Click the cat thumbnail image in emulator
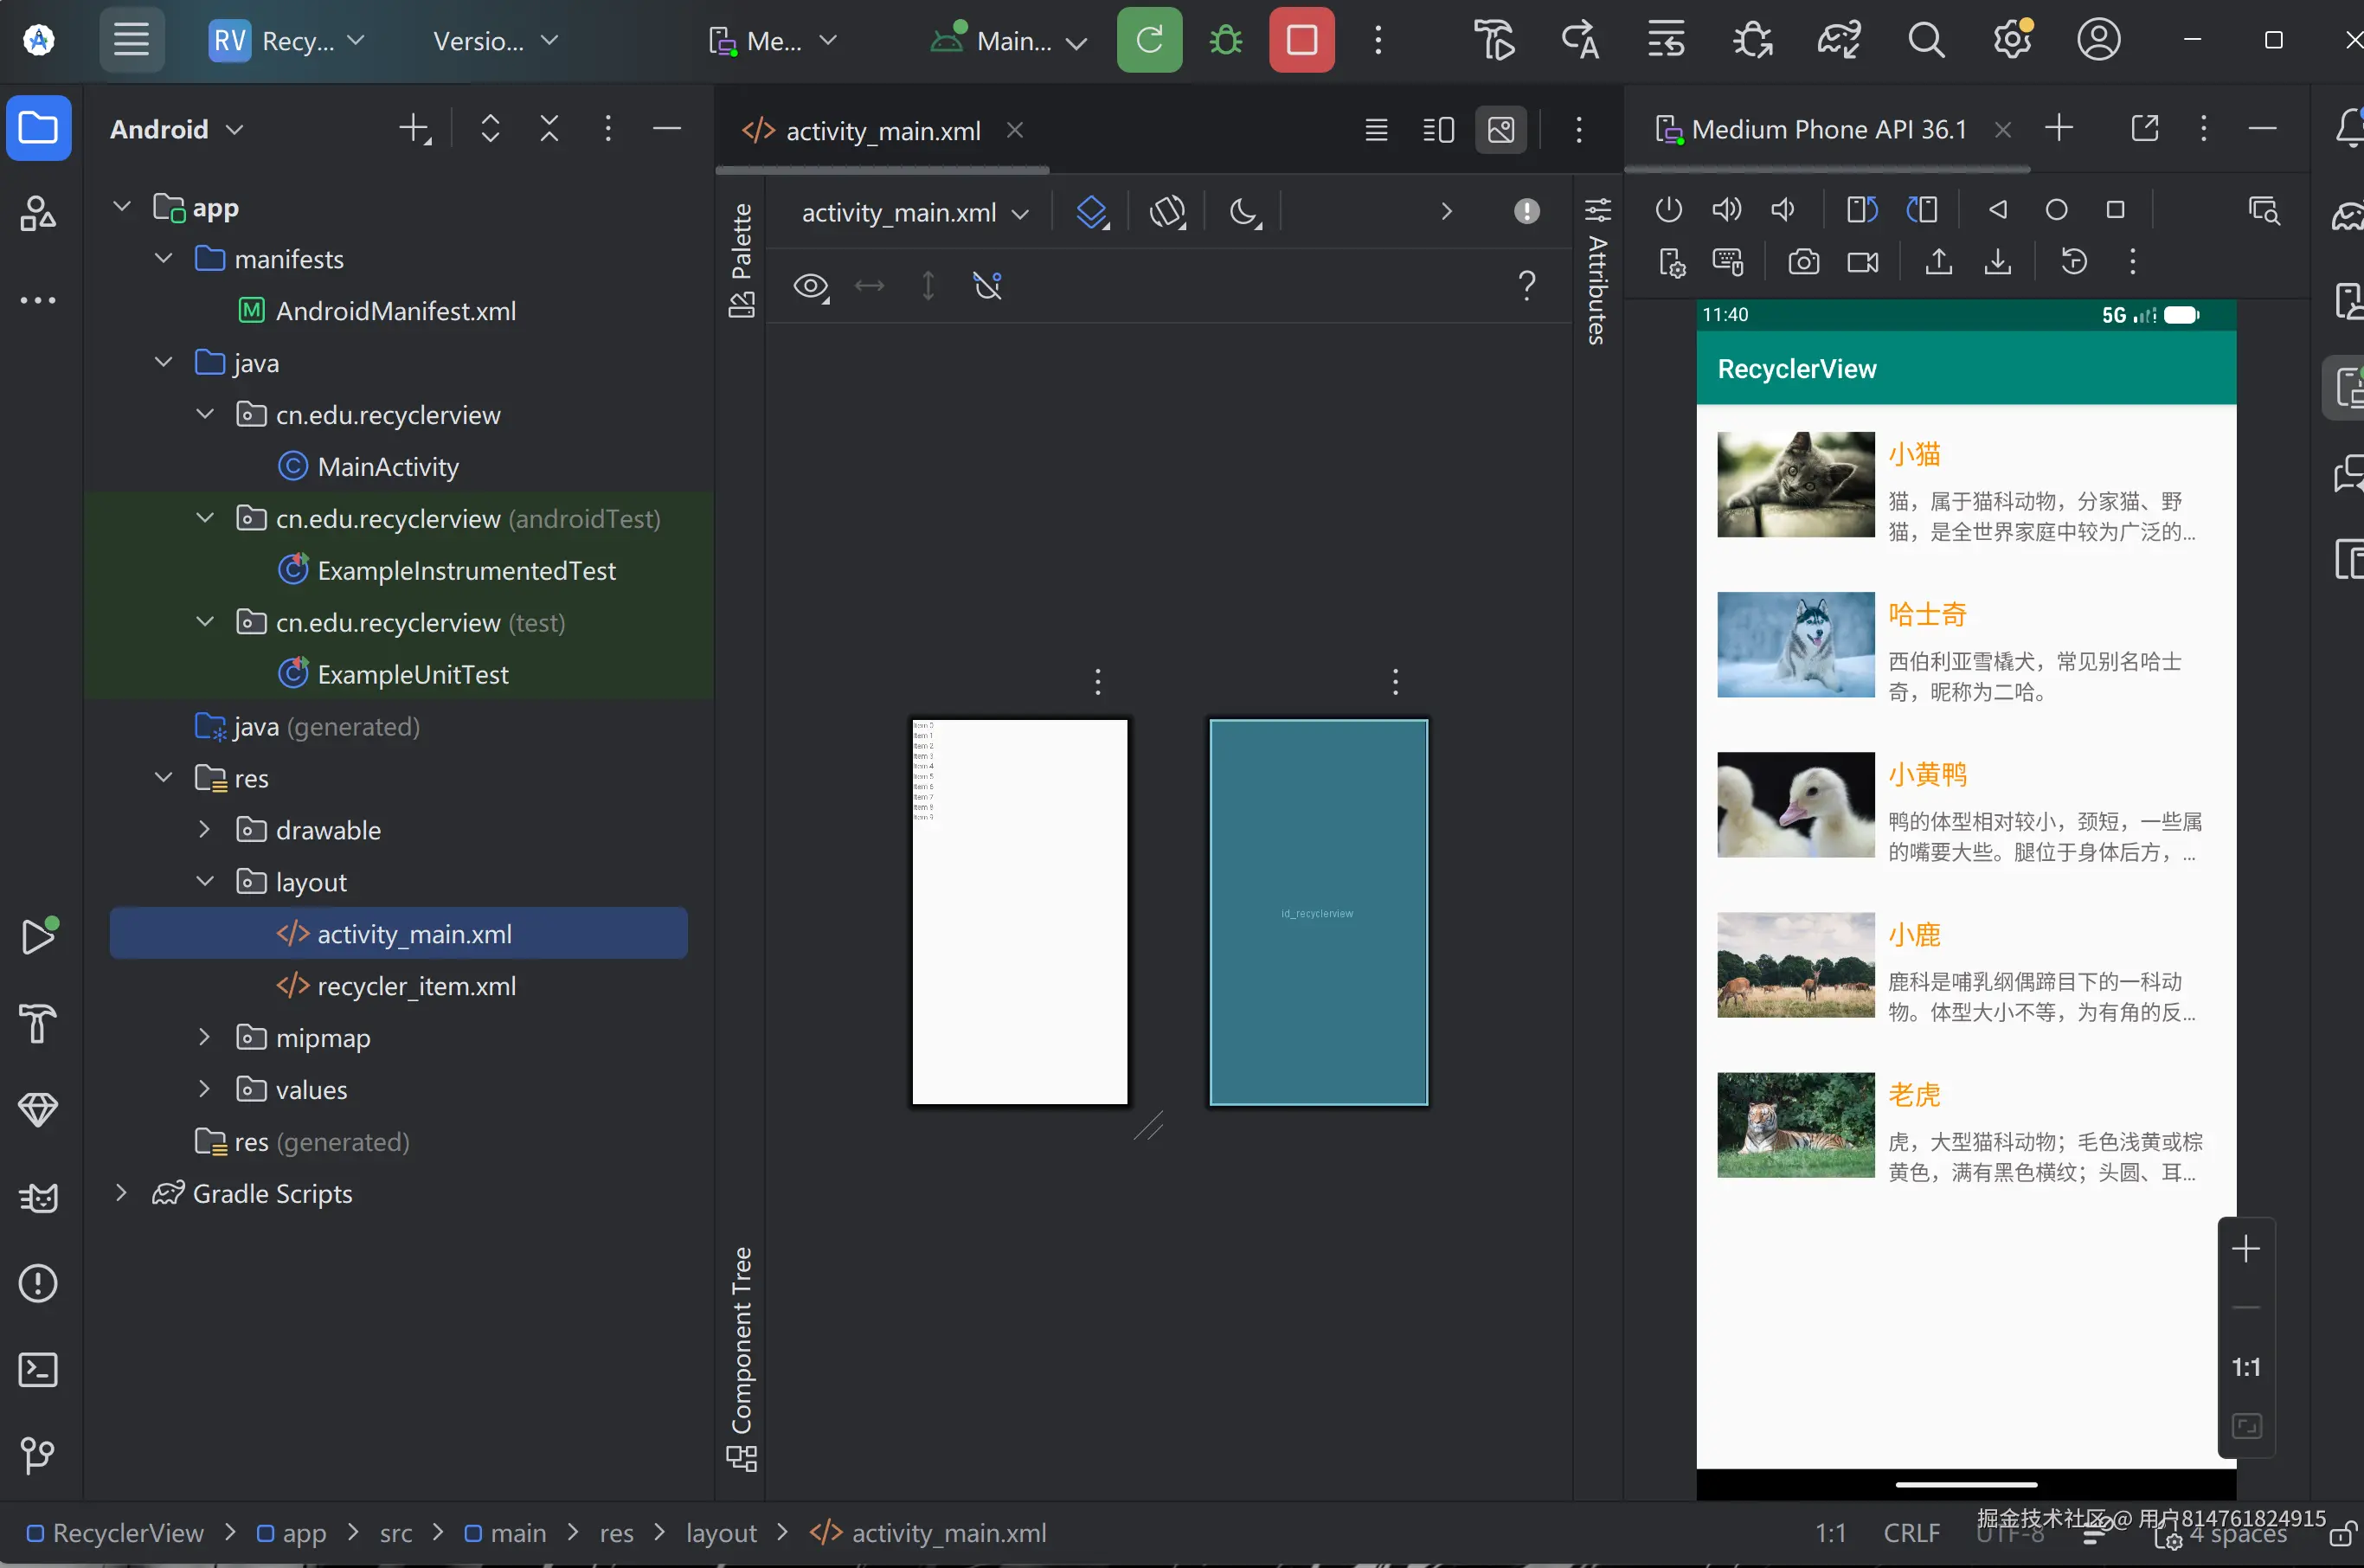This screenshot has width=2364, height=1568. [x=1795, y=484]
